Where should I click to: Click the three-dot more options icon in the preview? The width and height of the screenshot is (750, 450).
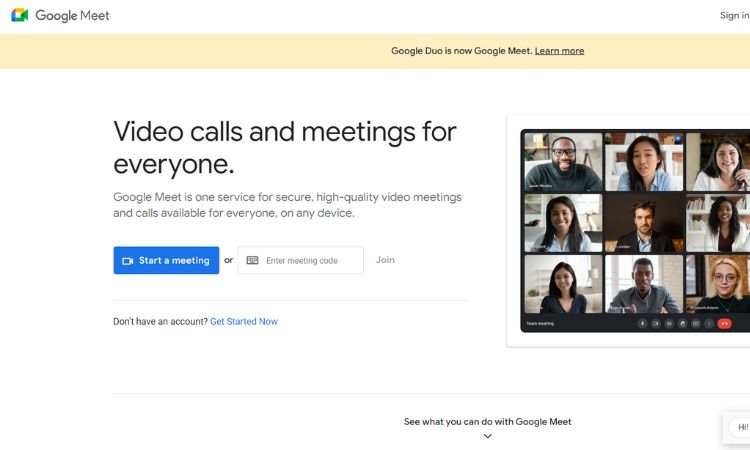pyautogui.click(x=709, y=324)
